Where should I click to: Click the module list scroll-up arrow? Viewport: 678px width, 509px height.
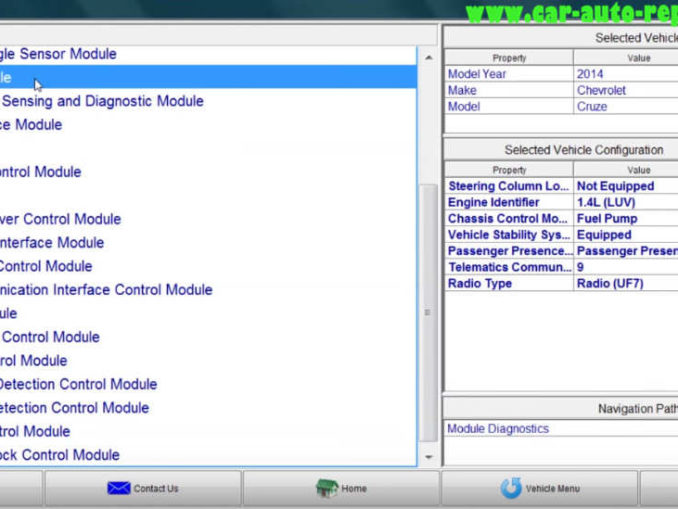pos(429,54)
